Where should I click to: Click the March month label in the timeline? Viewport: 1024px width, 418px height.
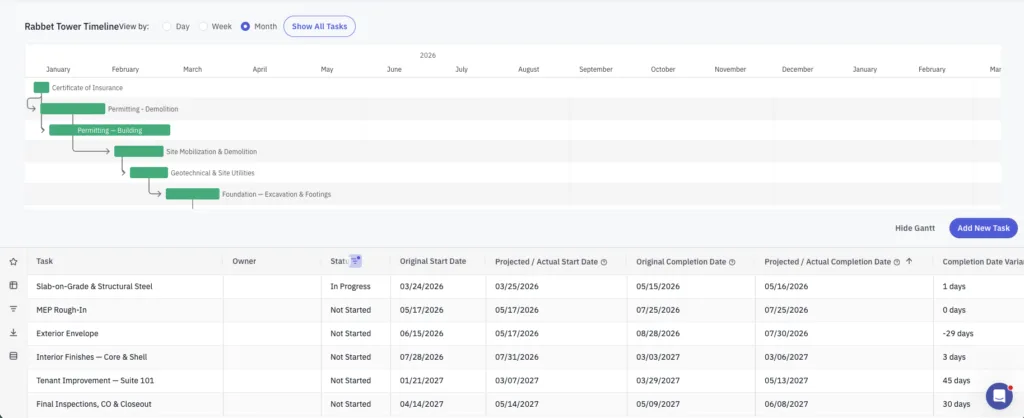[193, 69]
